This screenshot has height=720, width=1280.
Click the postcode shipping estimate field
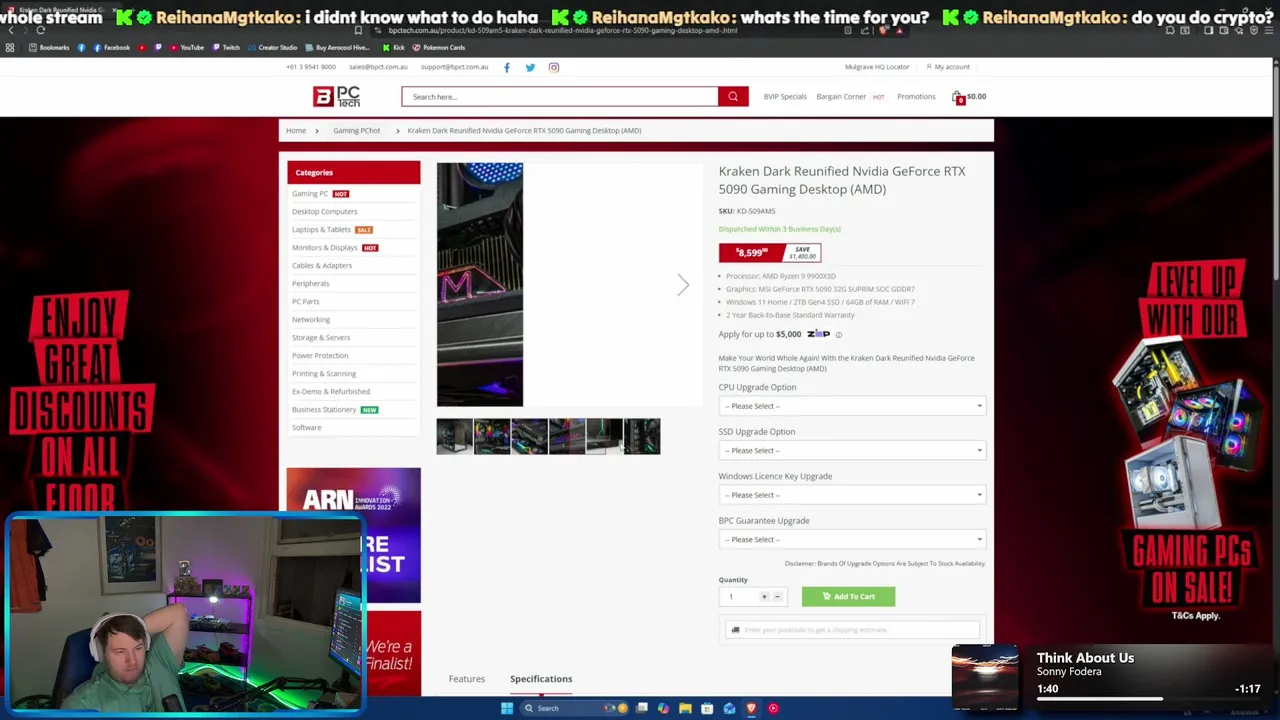point(852,630)
